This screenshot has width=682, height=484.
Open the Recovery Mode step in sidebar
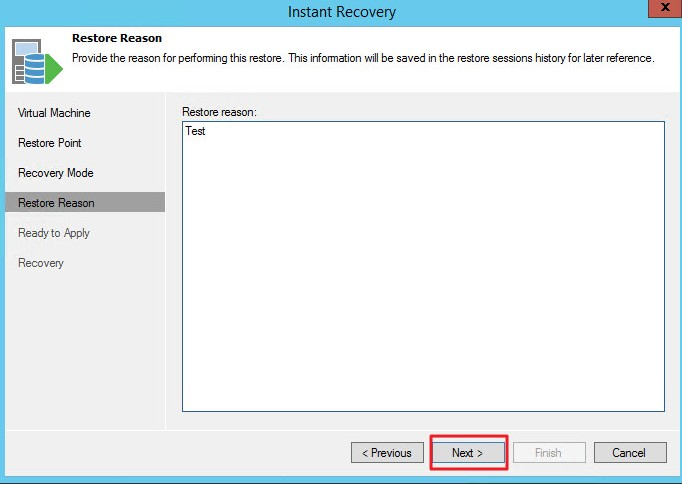[x=56, y=173]
